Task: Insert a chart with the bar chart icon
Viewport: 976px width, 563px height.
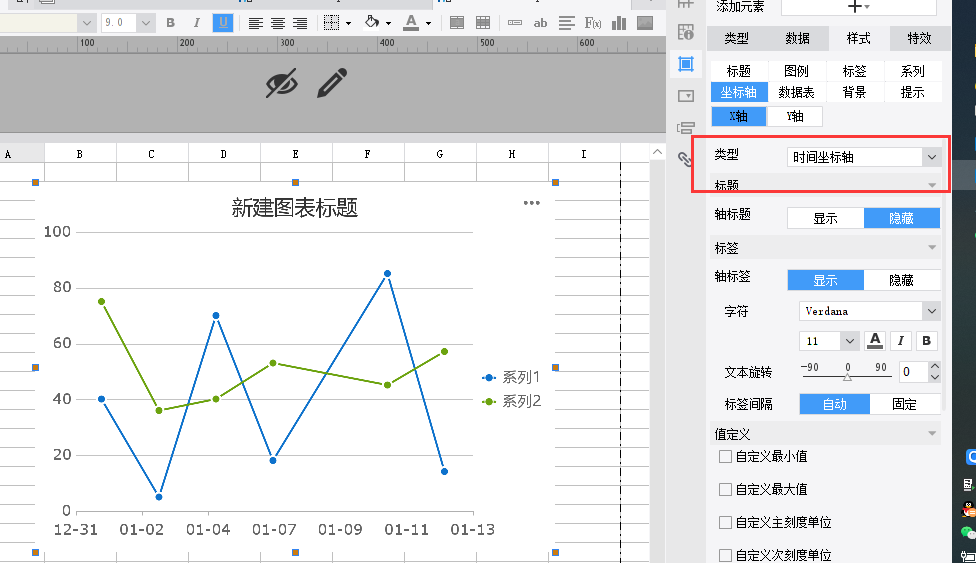Action: [619, 24]
